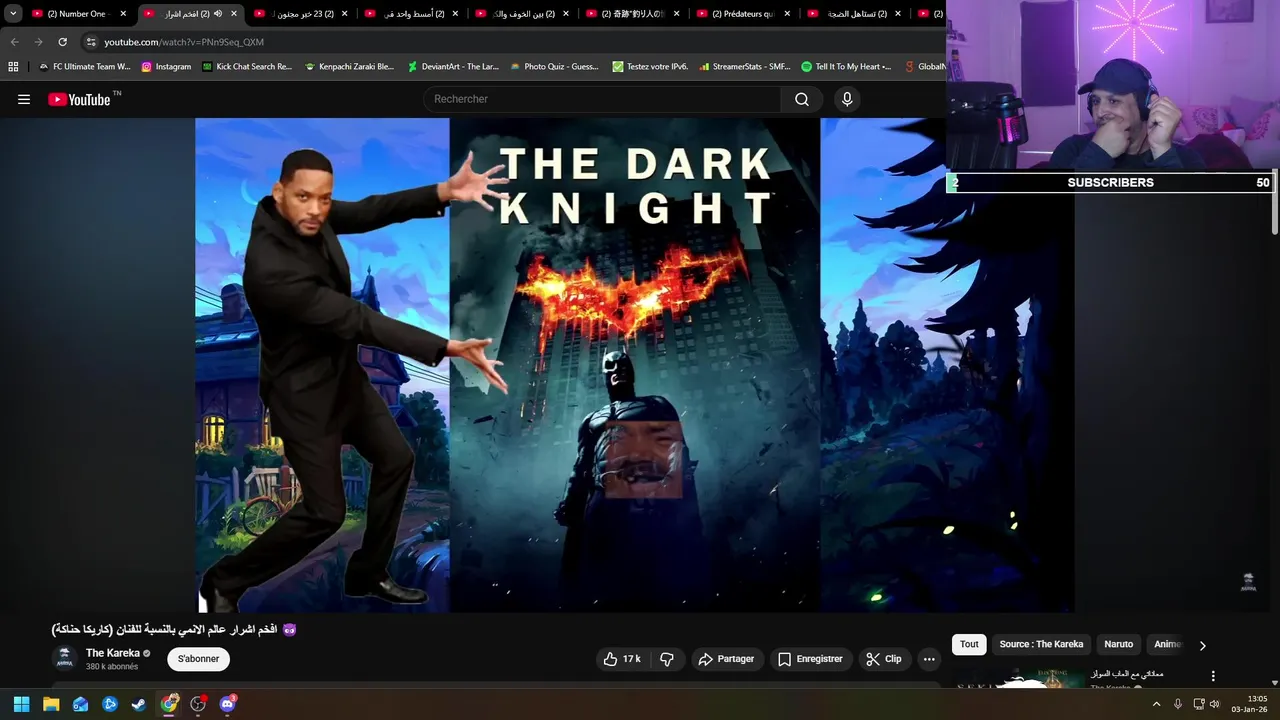Open StreamerStats bookmark
This screenshot has height=720, width=1280.
click(744, 67)
